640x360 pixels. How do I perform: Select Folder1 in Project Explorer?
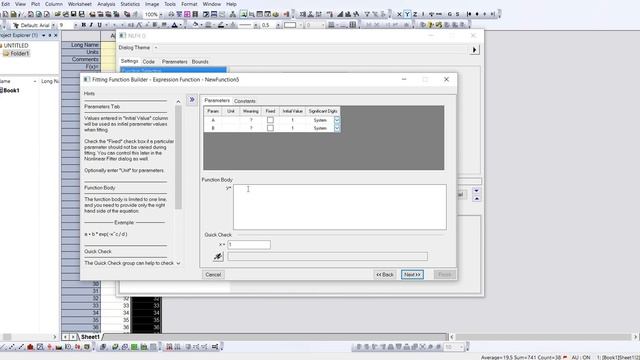[x=16, y=53]
